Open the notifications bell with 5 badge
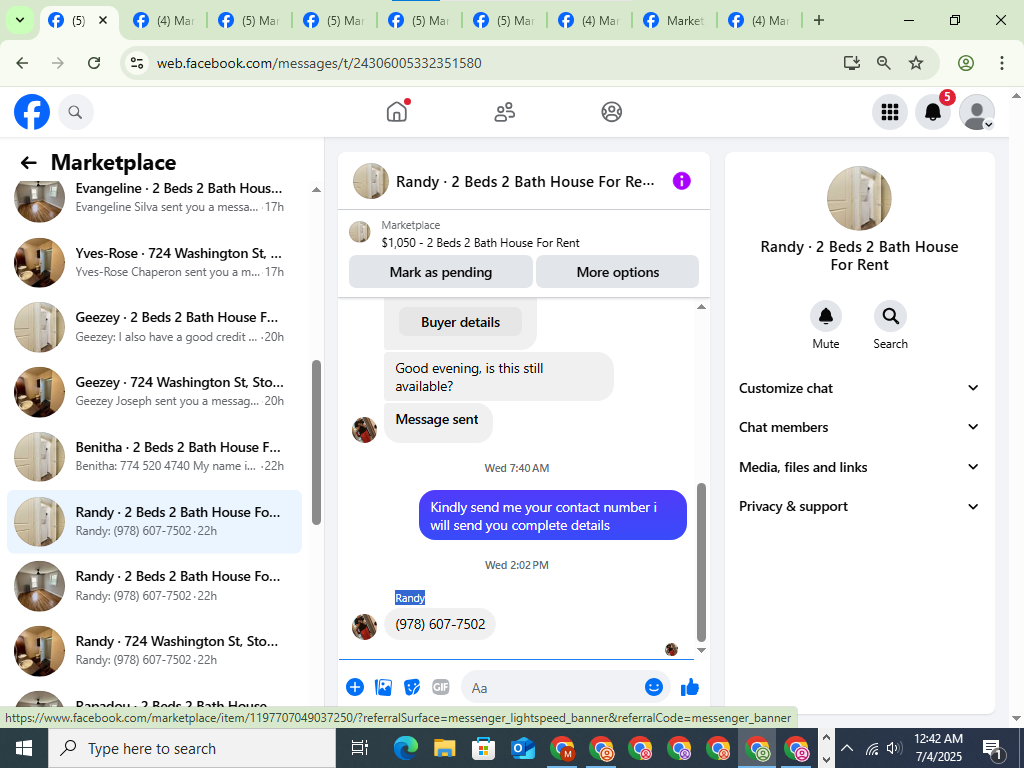This screenshot has width=1024, height=768. pos(933,112)
